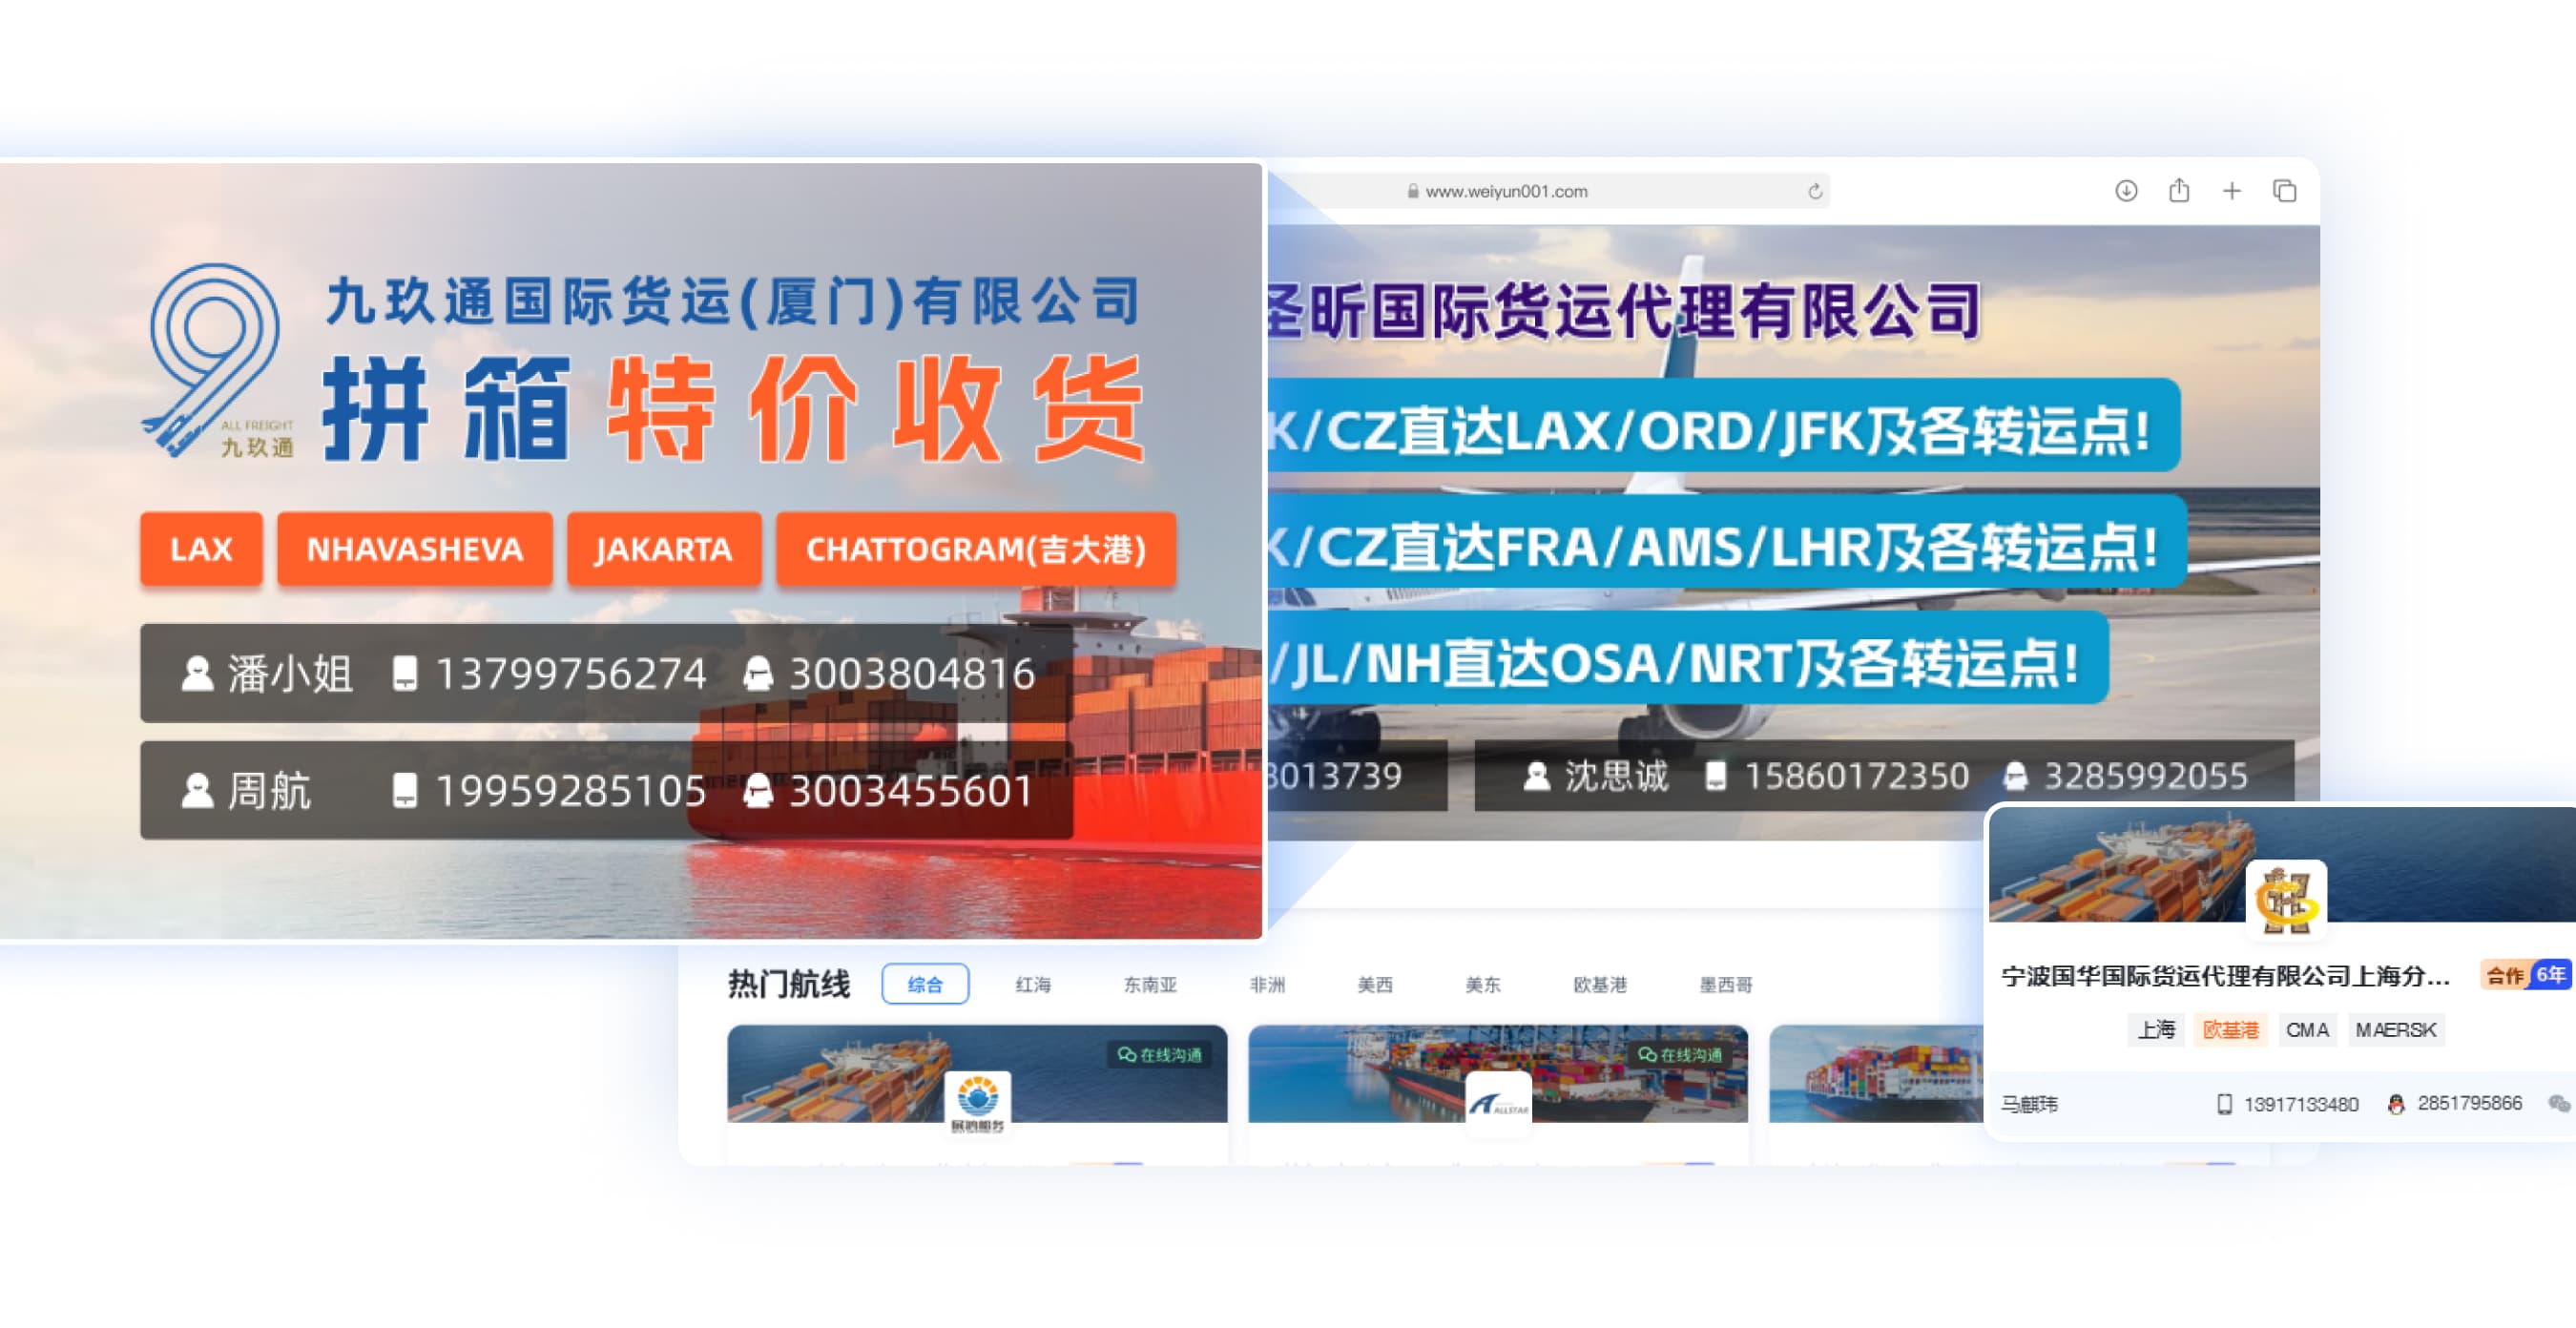Click the phone number 15860172350
This screenshot has height=1328, width=2576.
[1857, 776]
